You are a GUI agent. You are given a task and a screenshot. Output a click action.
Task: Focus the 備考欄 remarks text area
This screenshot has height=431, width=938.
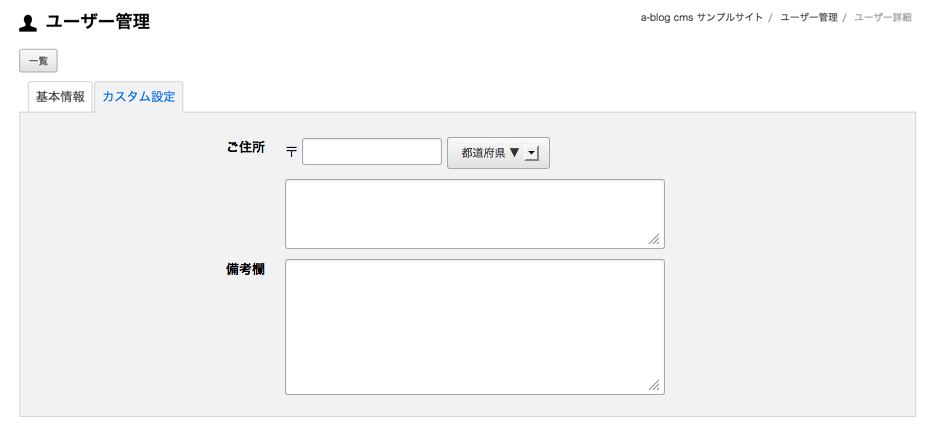474,326
